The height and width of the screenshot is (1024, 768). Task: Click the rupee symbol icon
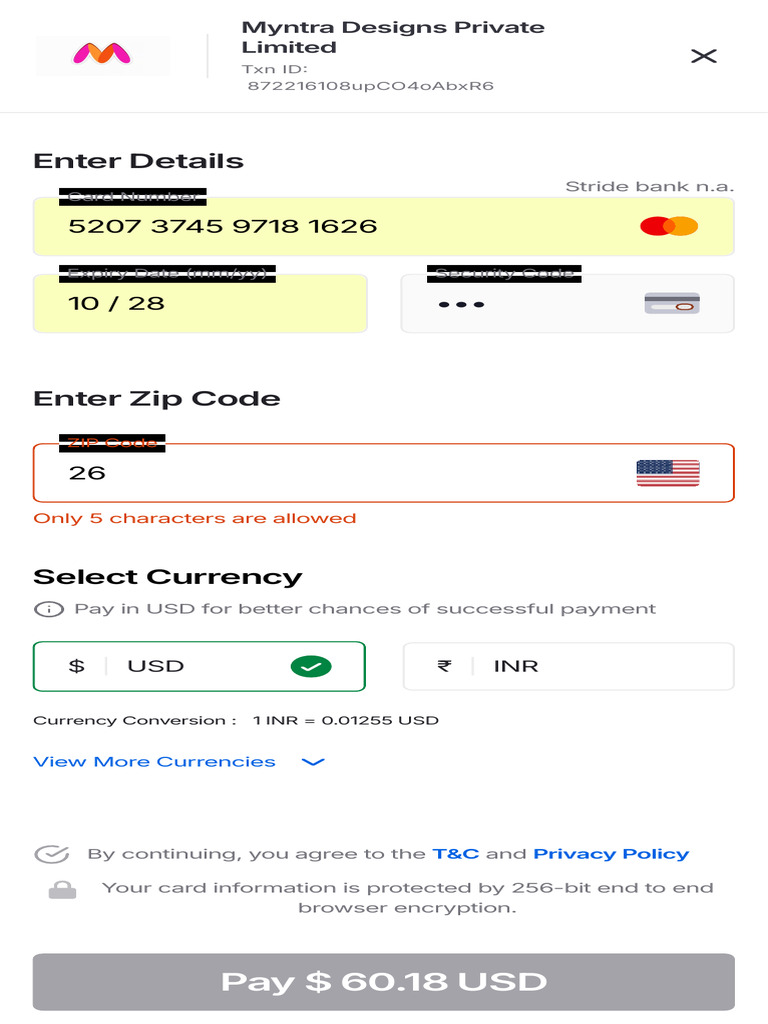click(x=445, y=666)
